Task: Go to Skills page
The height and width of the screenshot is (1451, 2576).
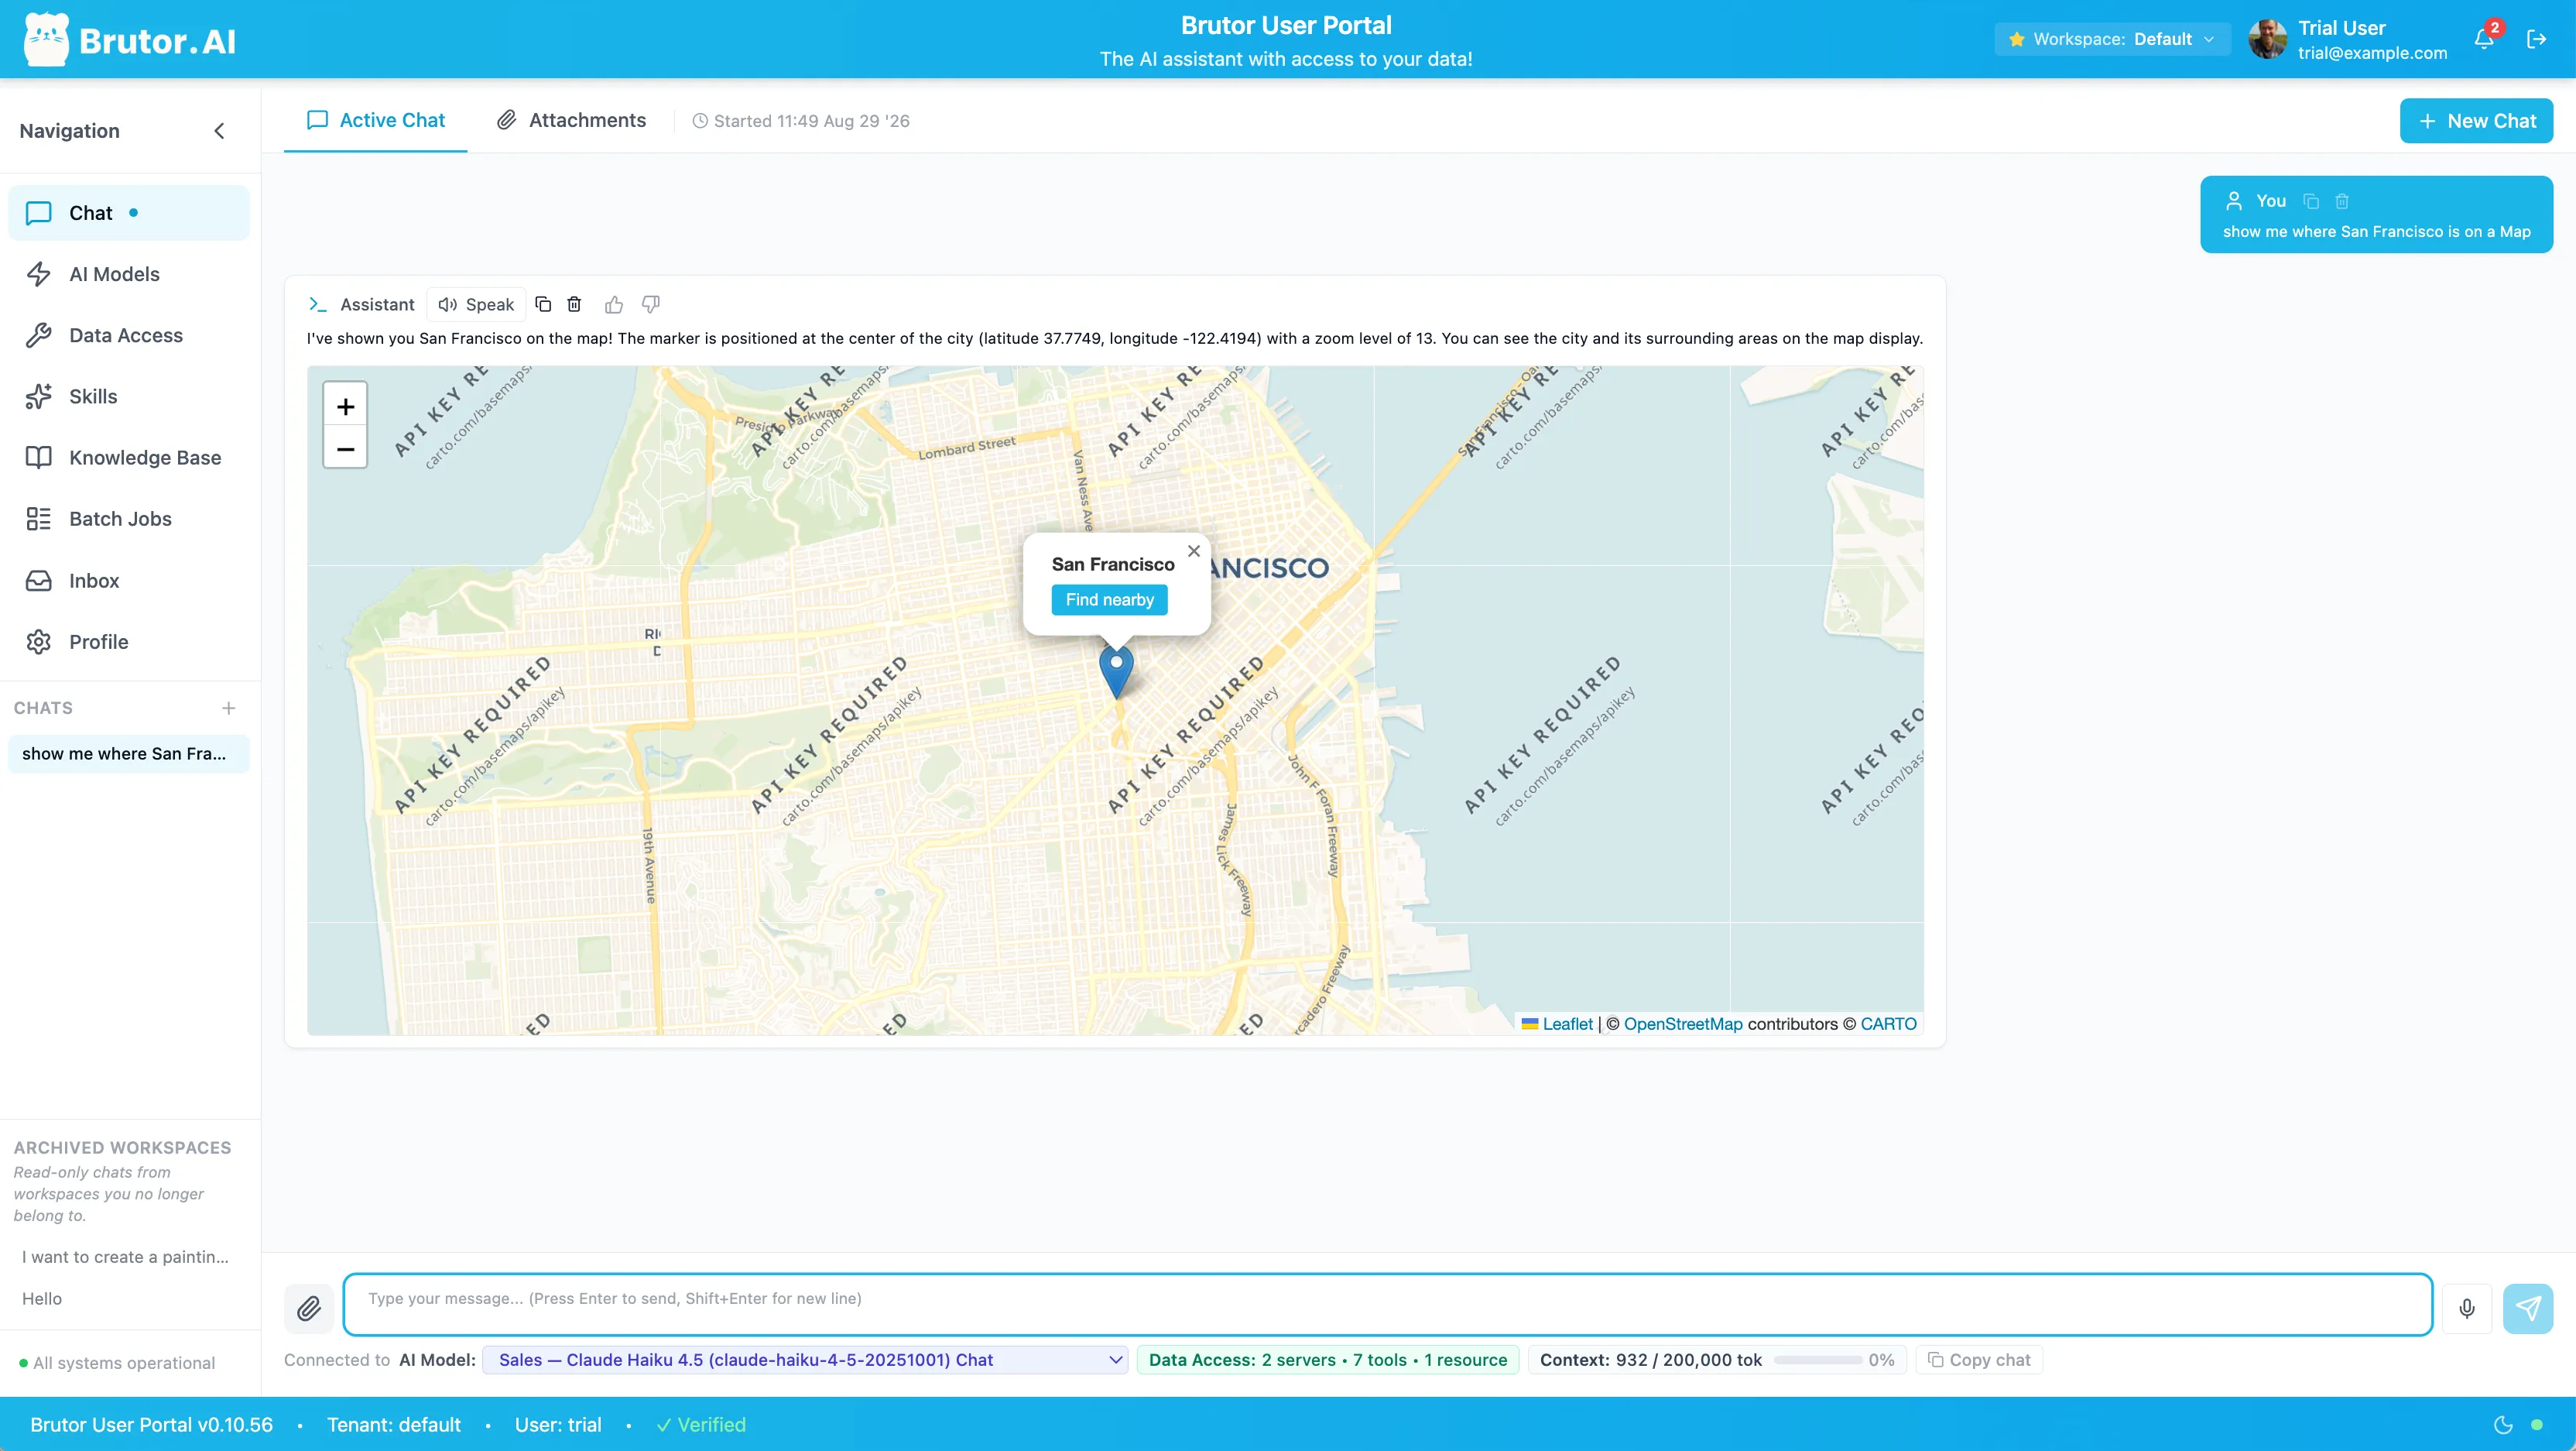Action: (x=128, y=396)
